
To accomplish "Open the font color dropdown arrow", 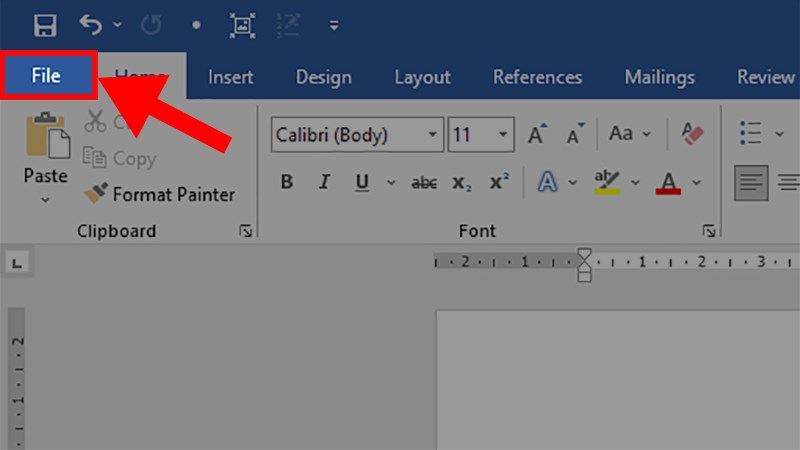I will [x=696, y=182].
